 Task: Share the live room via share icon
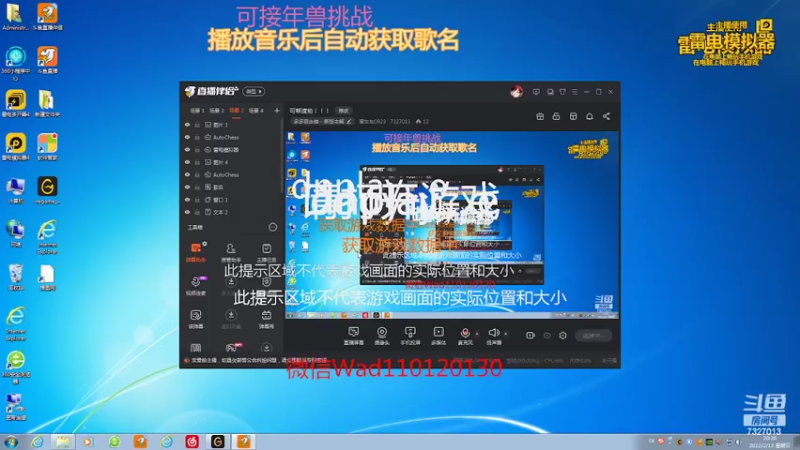tap(606, 117)
